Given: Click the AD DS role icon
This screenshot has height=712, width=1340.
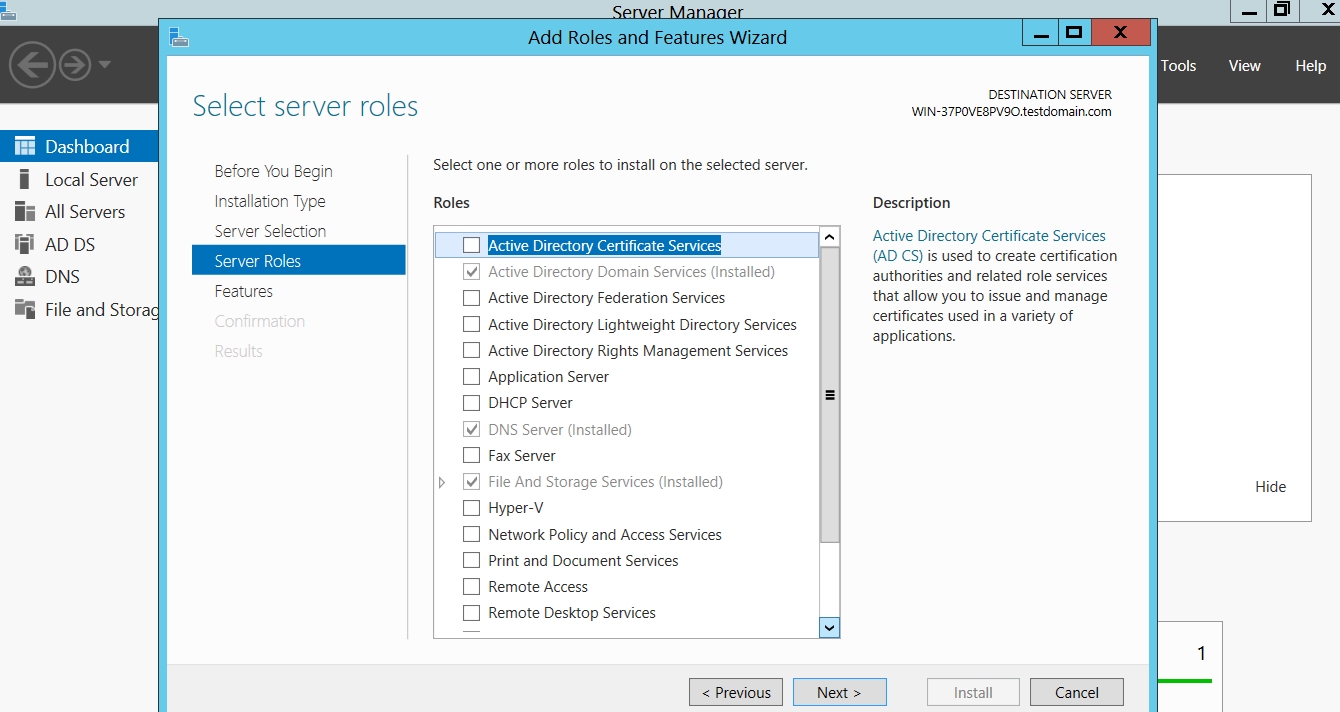Looking at the screenshot, I should coord(25,244).
